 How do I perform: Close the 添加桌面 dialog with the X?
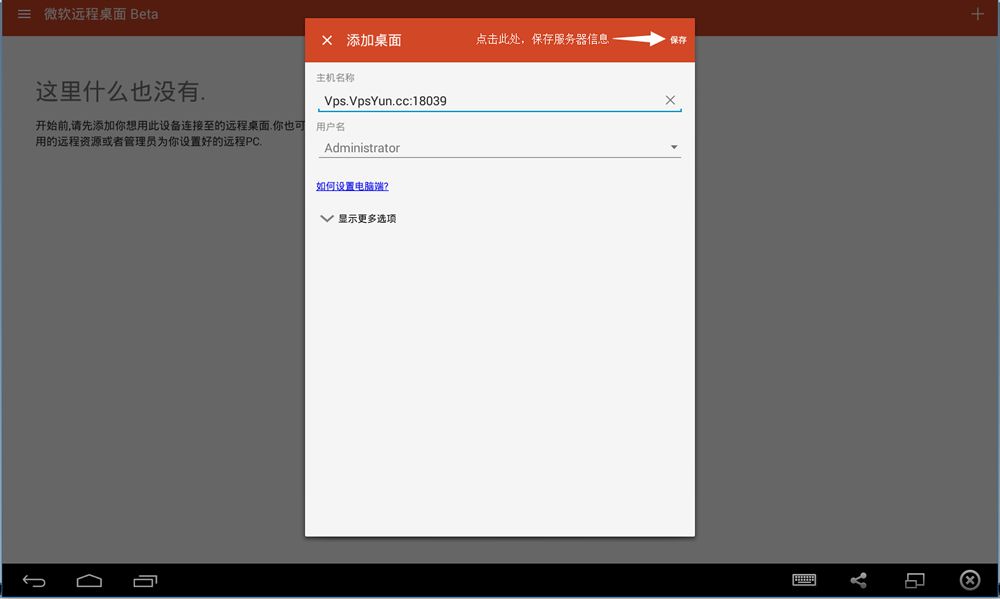327,40
